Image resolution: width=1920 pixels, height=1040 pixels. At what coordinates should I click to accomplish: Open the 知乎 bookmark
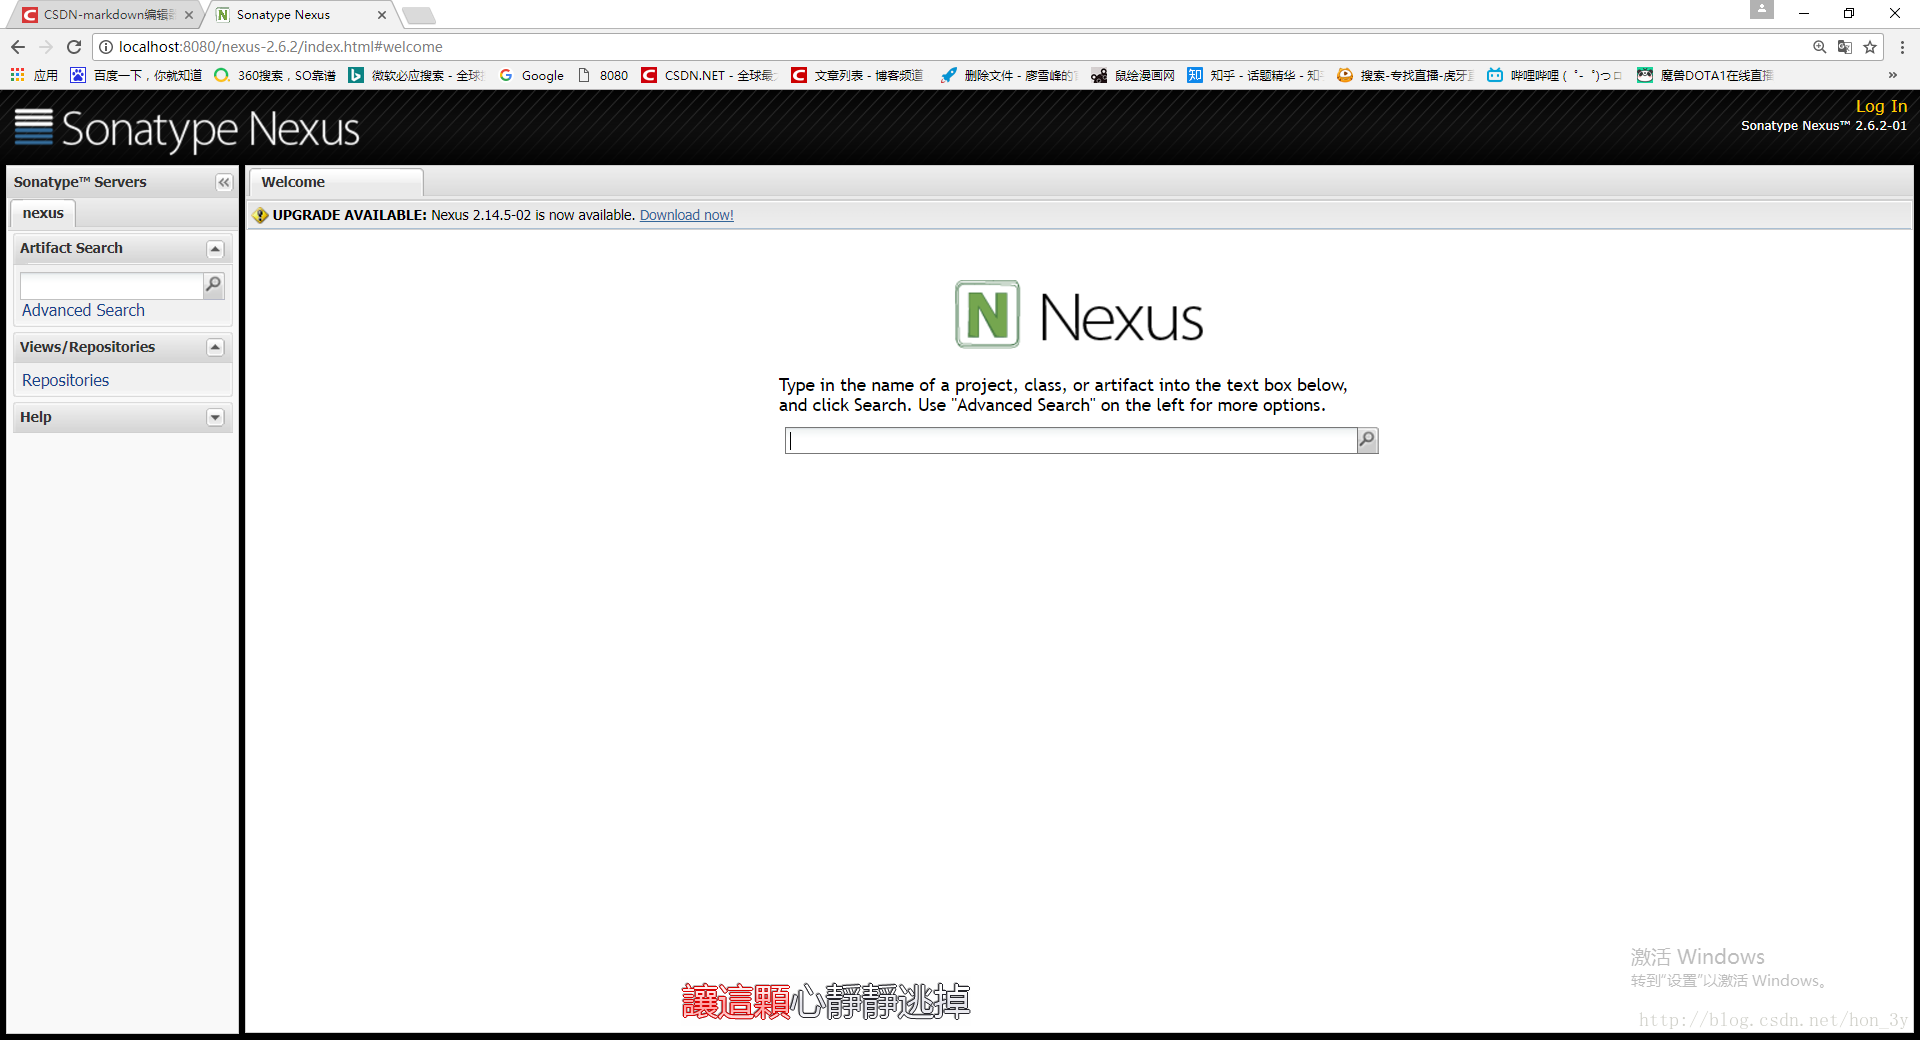pyautogui.click(x=1255, y=75)
